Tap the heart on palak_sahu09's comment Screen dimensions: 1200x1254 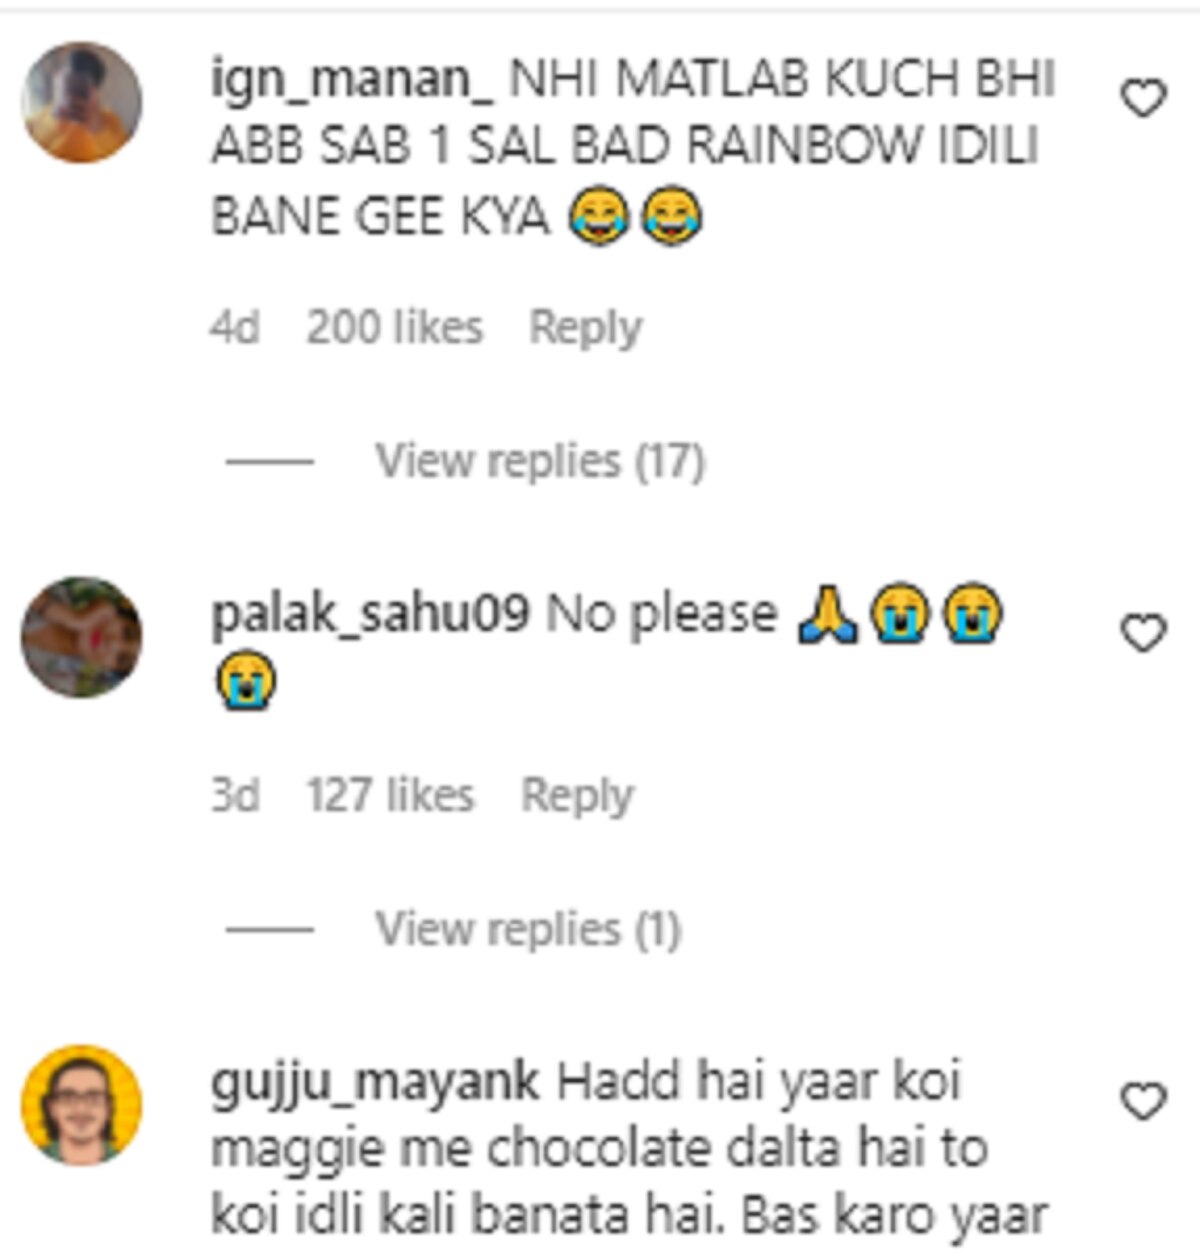click(x=1143, y=634)
